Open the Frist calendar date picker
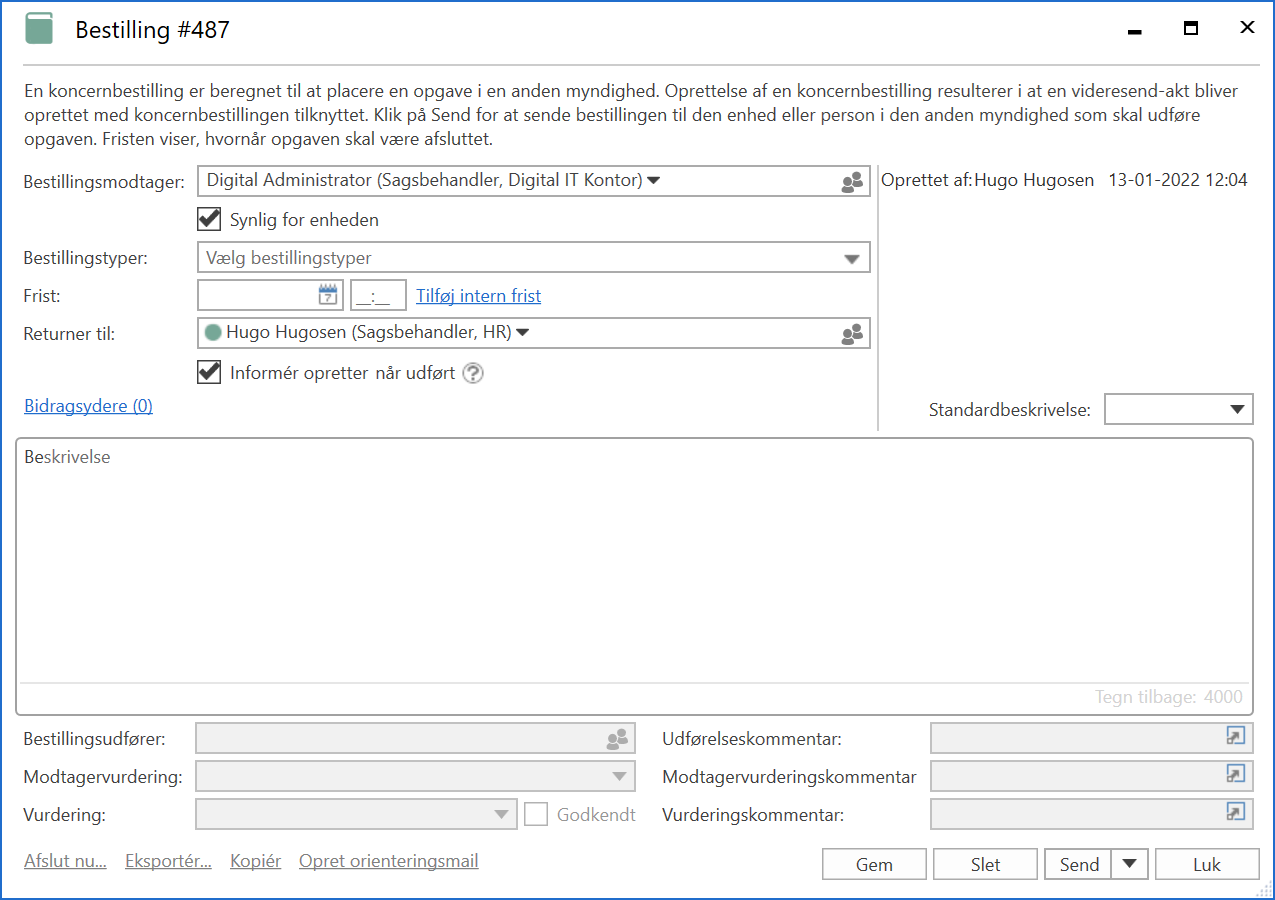The height and width of the screenshot is (900, 1275). pyautogui.click(x=328, y=295)
